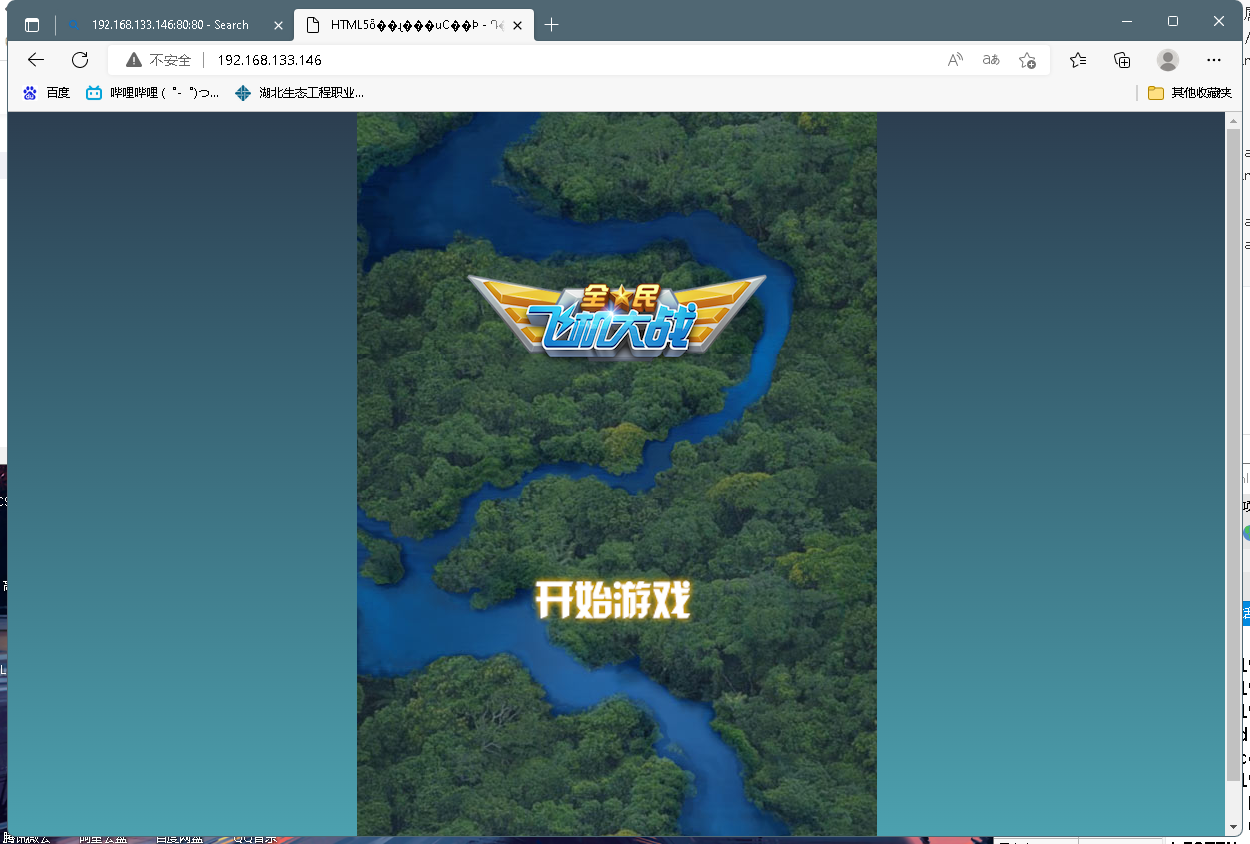Open the 湖北生态工程职业 bookmark
The width and height of the screenshot is (1250, 844).
(298, 93)
